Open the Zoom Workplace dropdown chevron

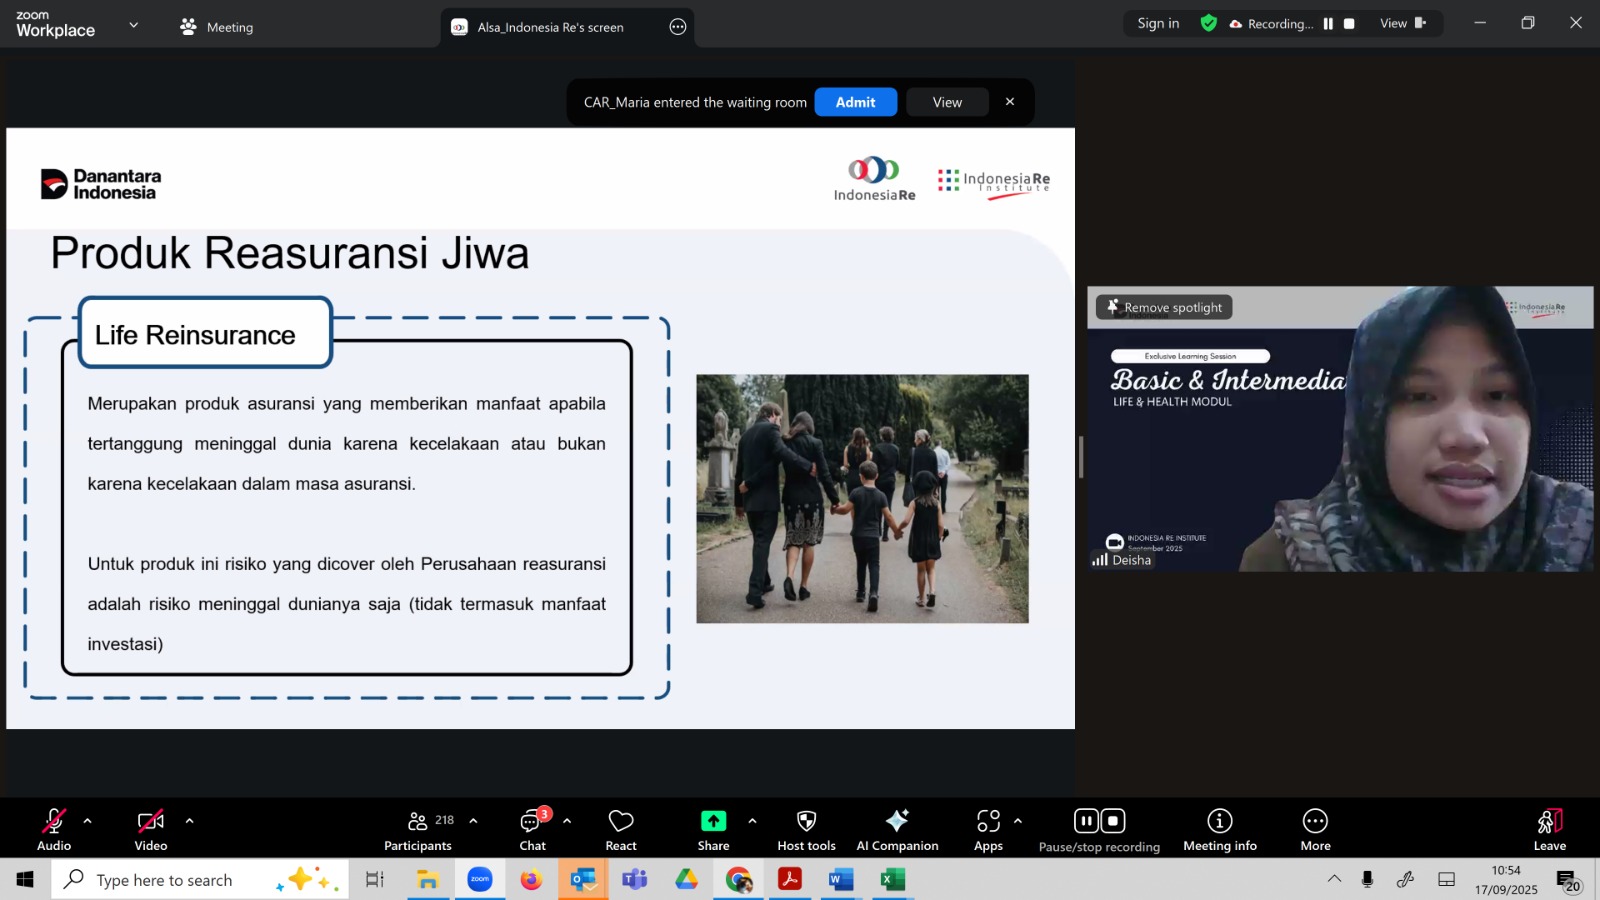pyautogui.click(x=134, y=25)
